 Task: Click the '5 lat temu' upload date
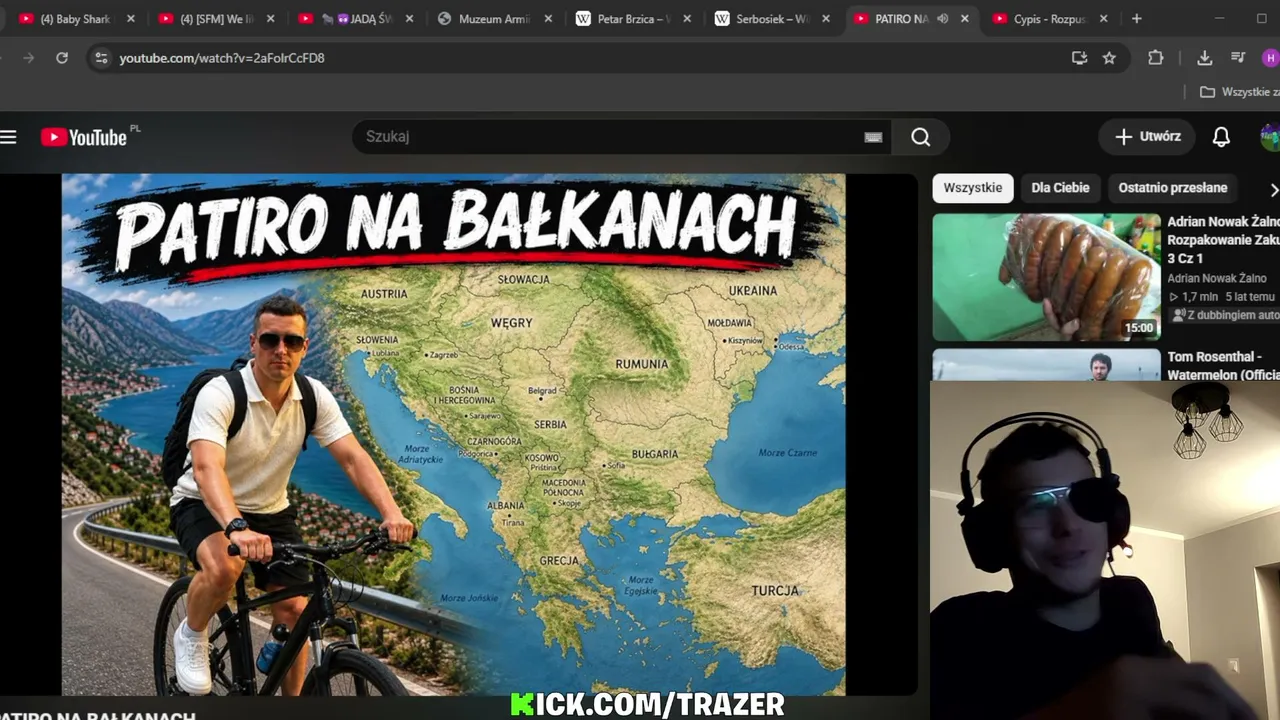tap(1249, 297)
